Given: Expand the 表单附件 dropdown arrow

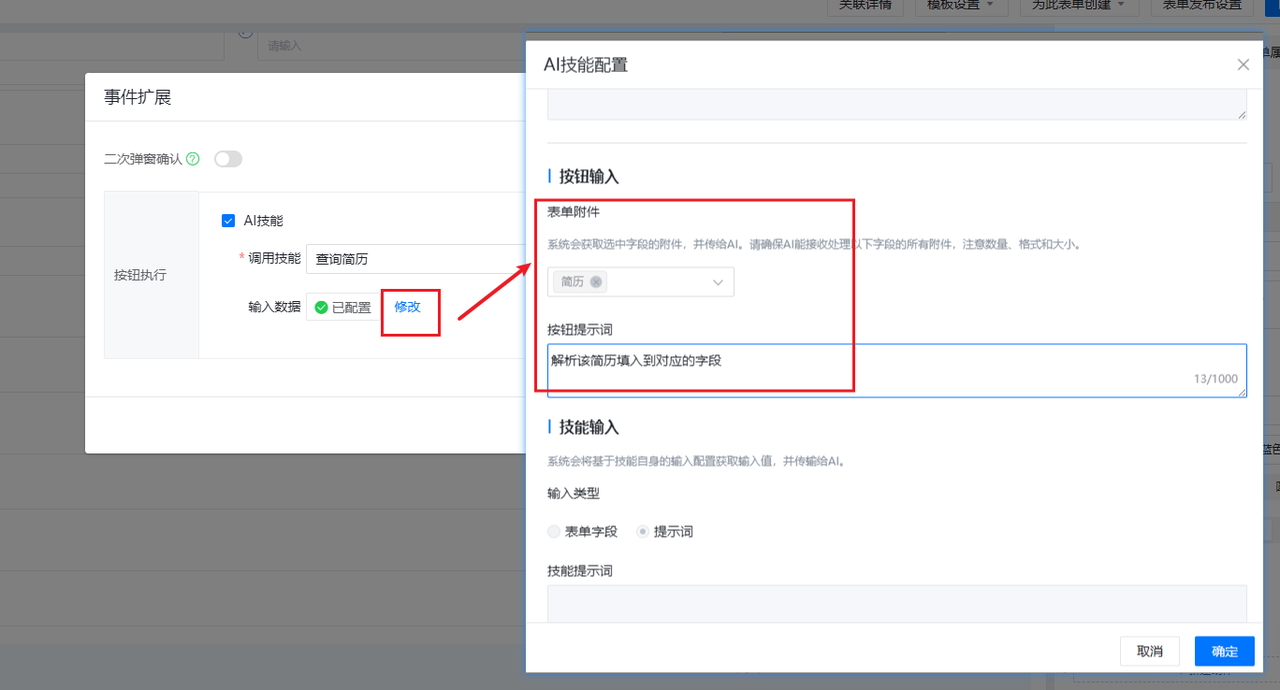Looking at the screenshot, I should (717, 283).
